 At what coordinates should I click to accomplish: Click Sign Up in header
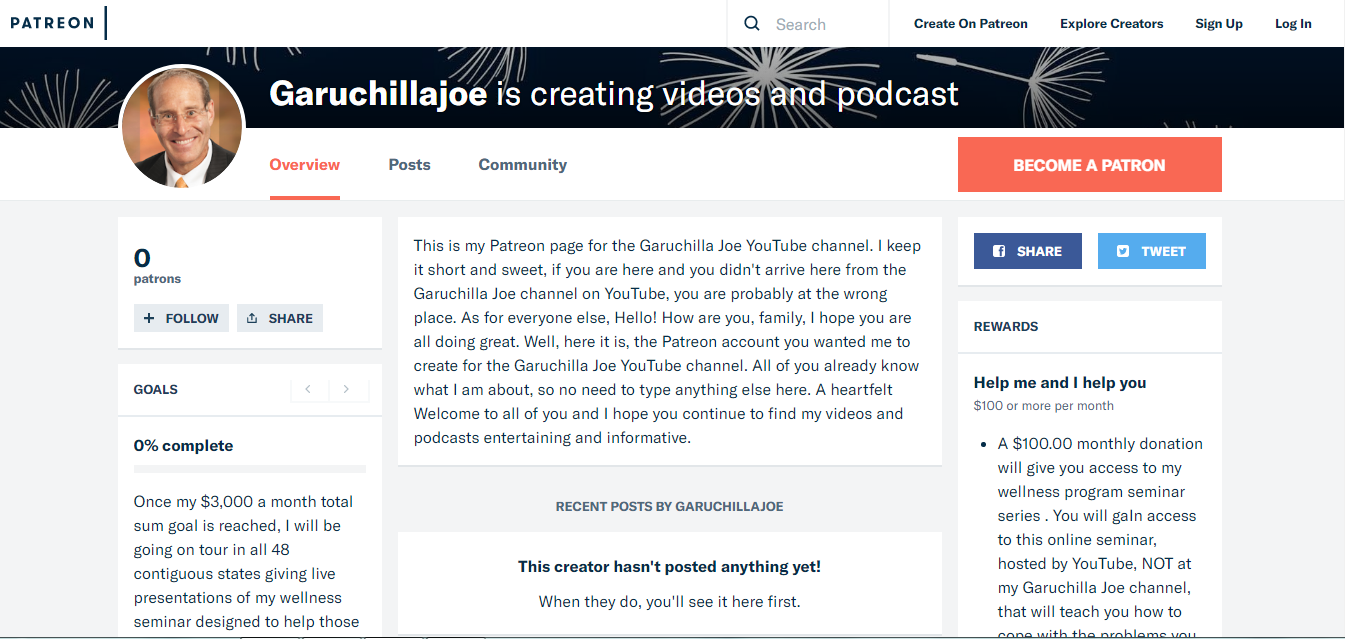tap(1219, 24)
